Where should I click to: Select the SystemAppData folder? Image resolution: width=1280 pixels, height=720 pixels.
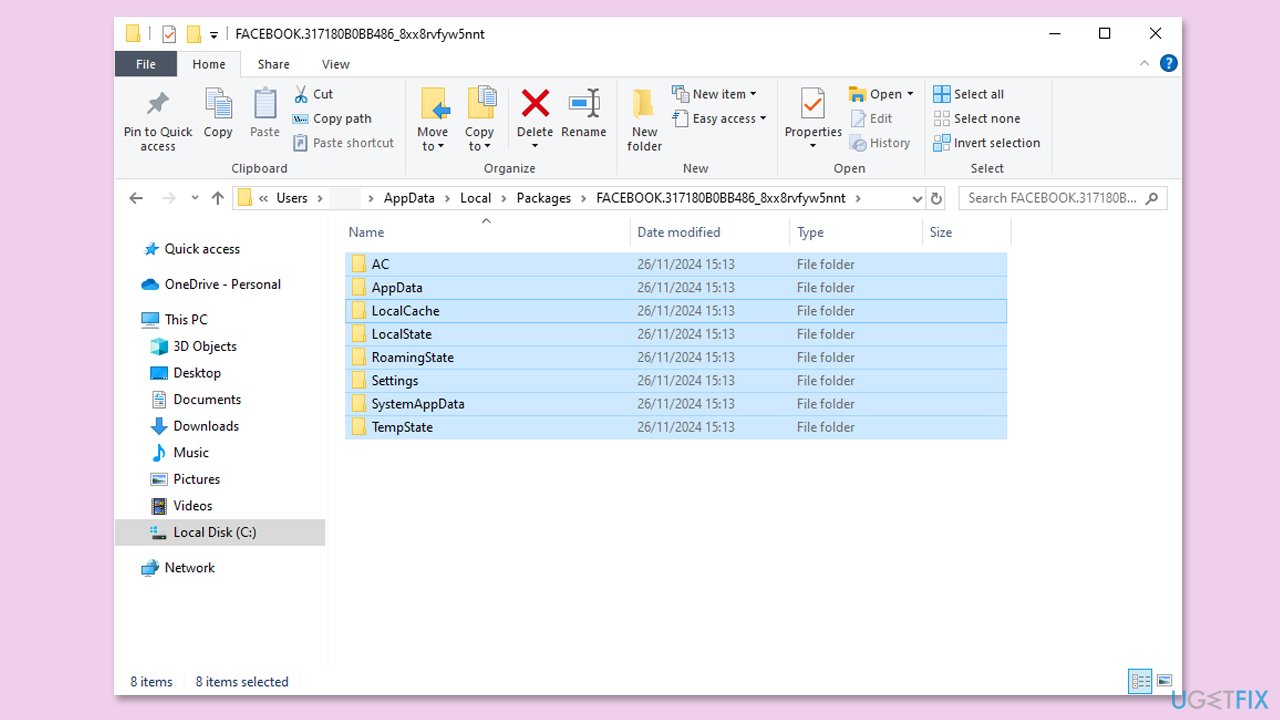pyautogui.click(x=676, y=404)
